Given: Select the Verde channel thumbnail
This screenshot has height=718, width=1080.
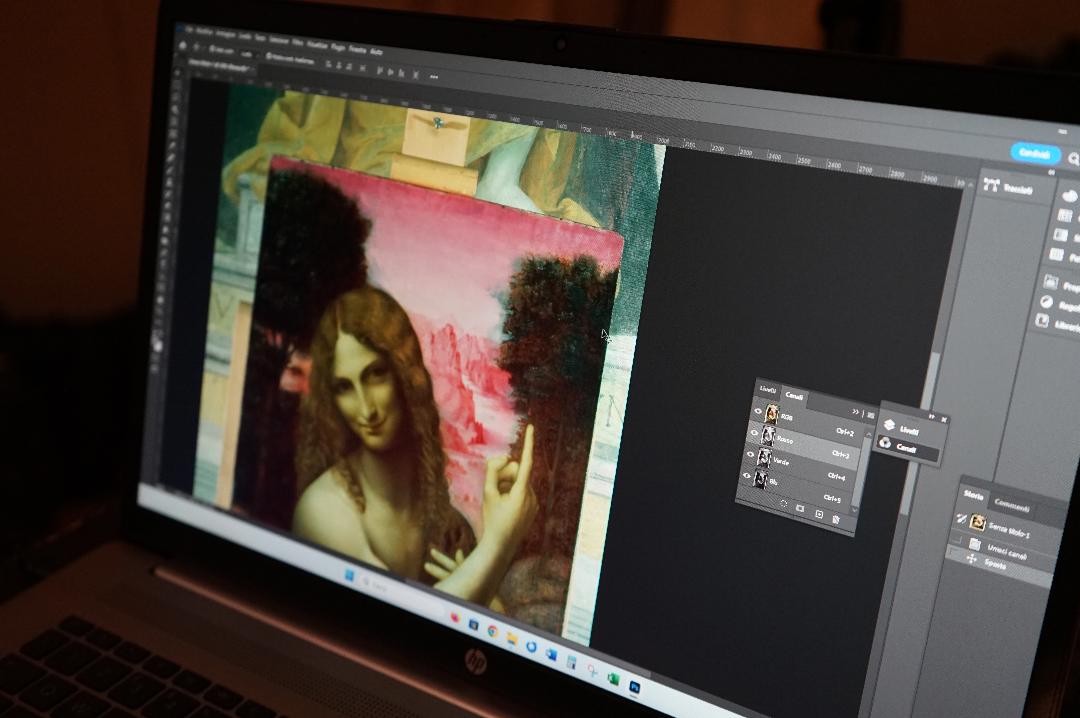Looking at the screenshot, I should (764, 457).
